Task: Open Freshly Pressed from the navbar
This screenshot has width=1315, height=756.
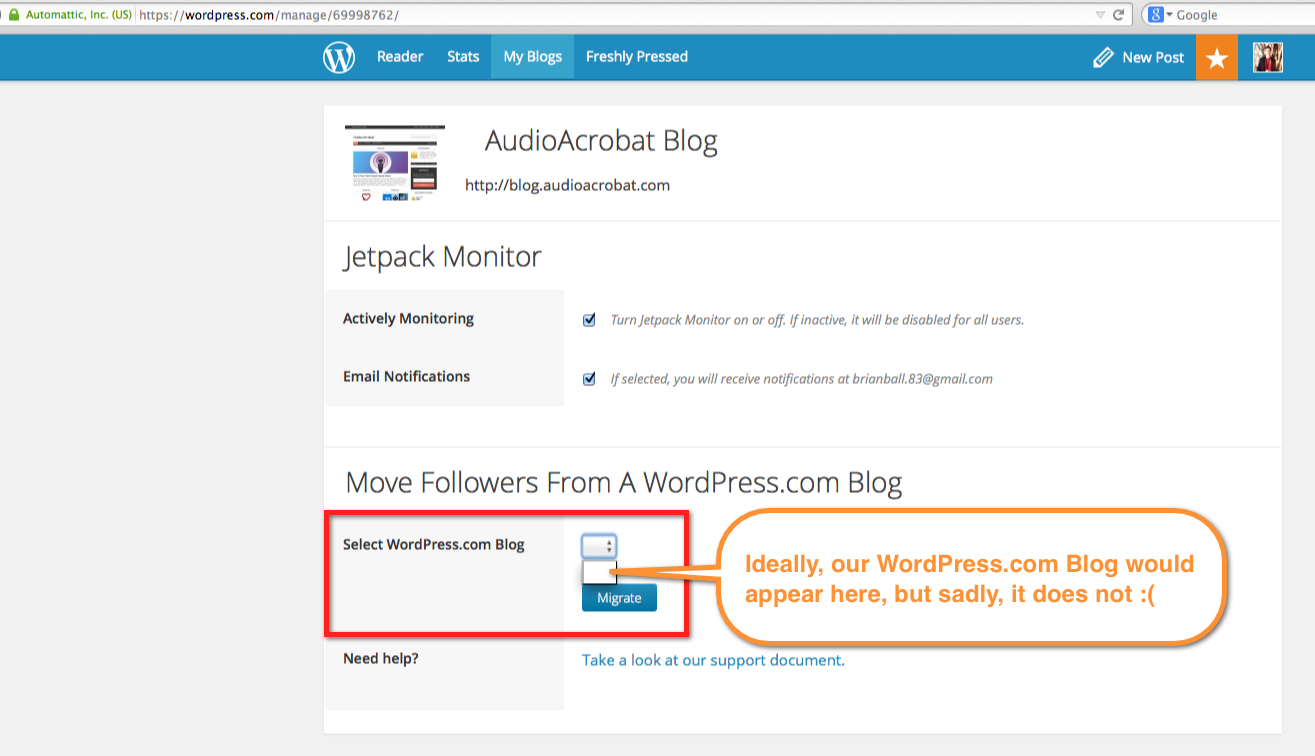Action: click(636, 57)
